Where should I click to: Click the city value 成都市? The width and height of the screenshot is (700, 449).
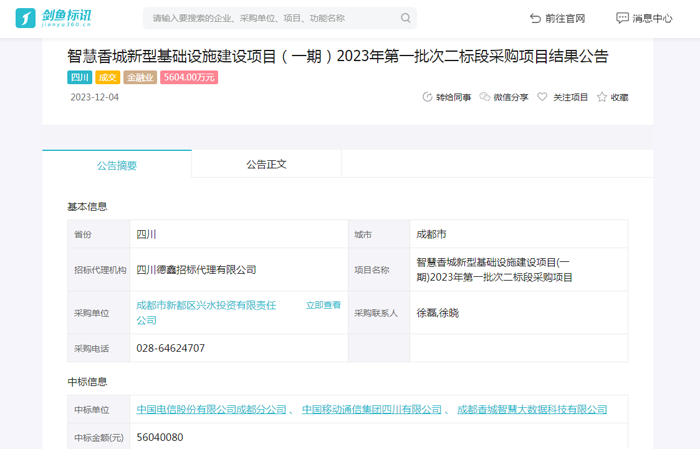click(x=431, y=234)
